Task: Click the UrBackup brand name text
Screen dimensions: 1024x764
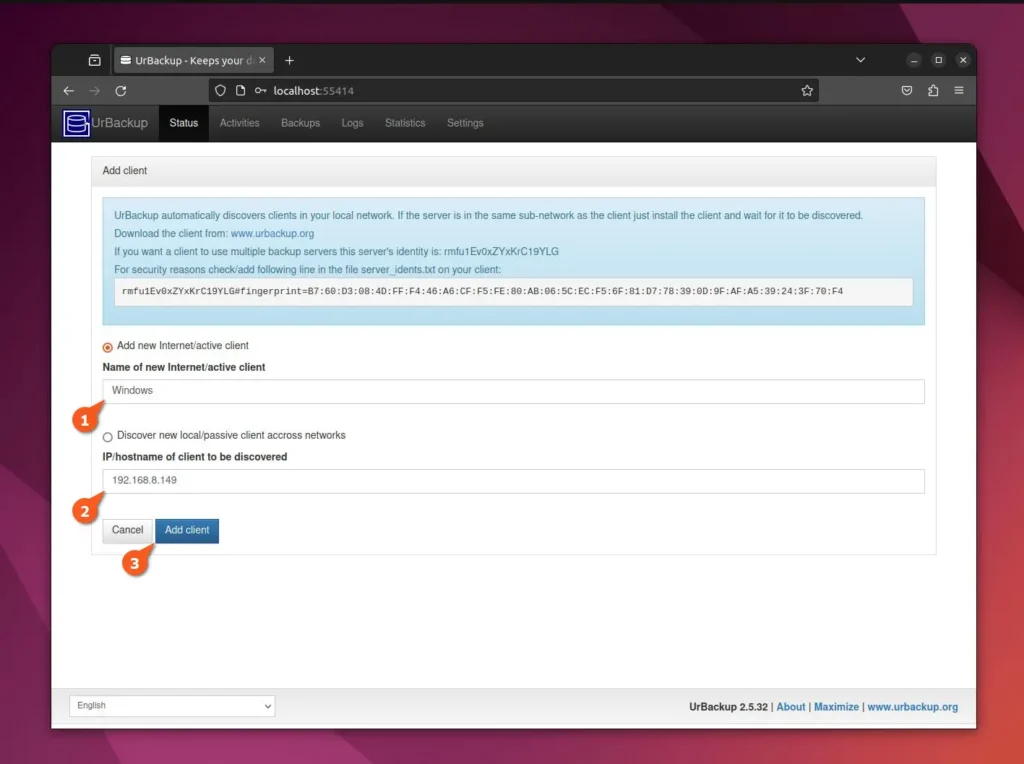Action: [x=120, y=123]
